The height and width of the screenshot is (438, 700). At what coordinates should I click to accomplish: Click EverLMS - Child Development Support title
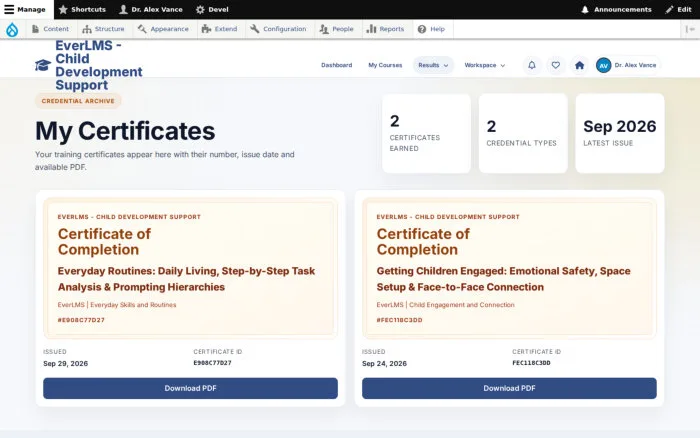click(x=99, y=65)
